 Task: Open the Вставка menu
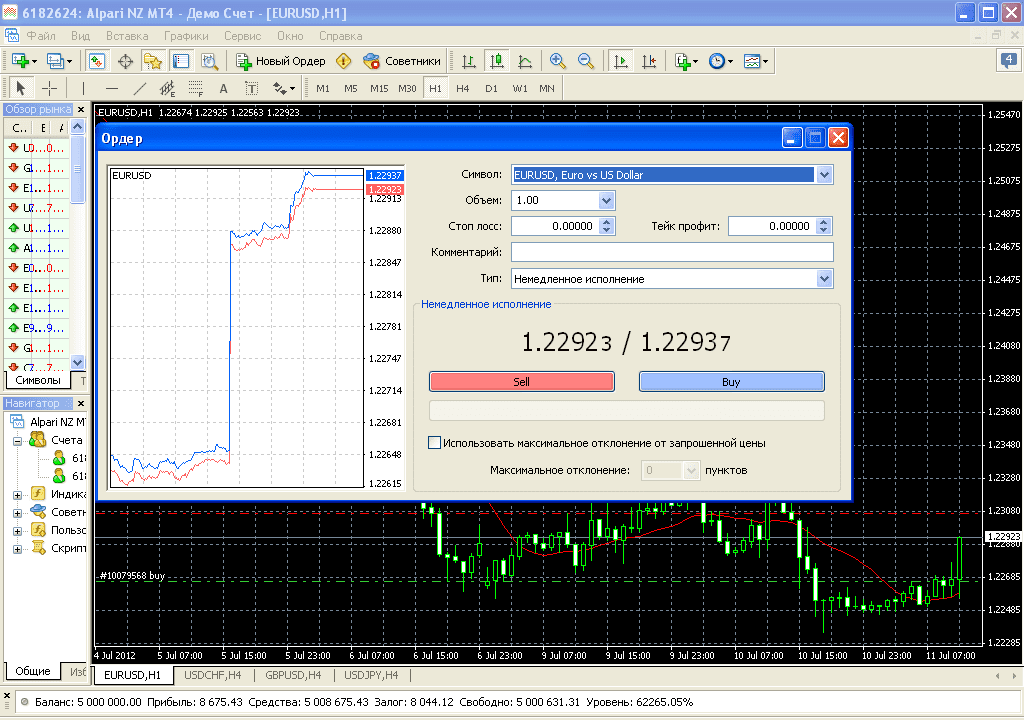pyautogui.click(x=127, y=36)
